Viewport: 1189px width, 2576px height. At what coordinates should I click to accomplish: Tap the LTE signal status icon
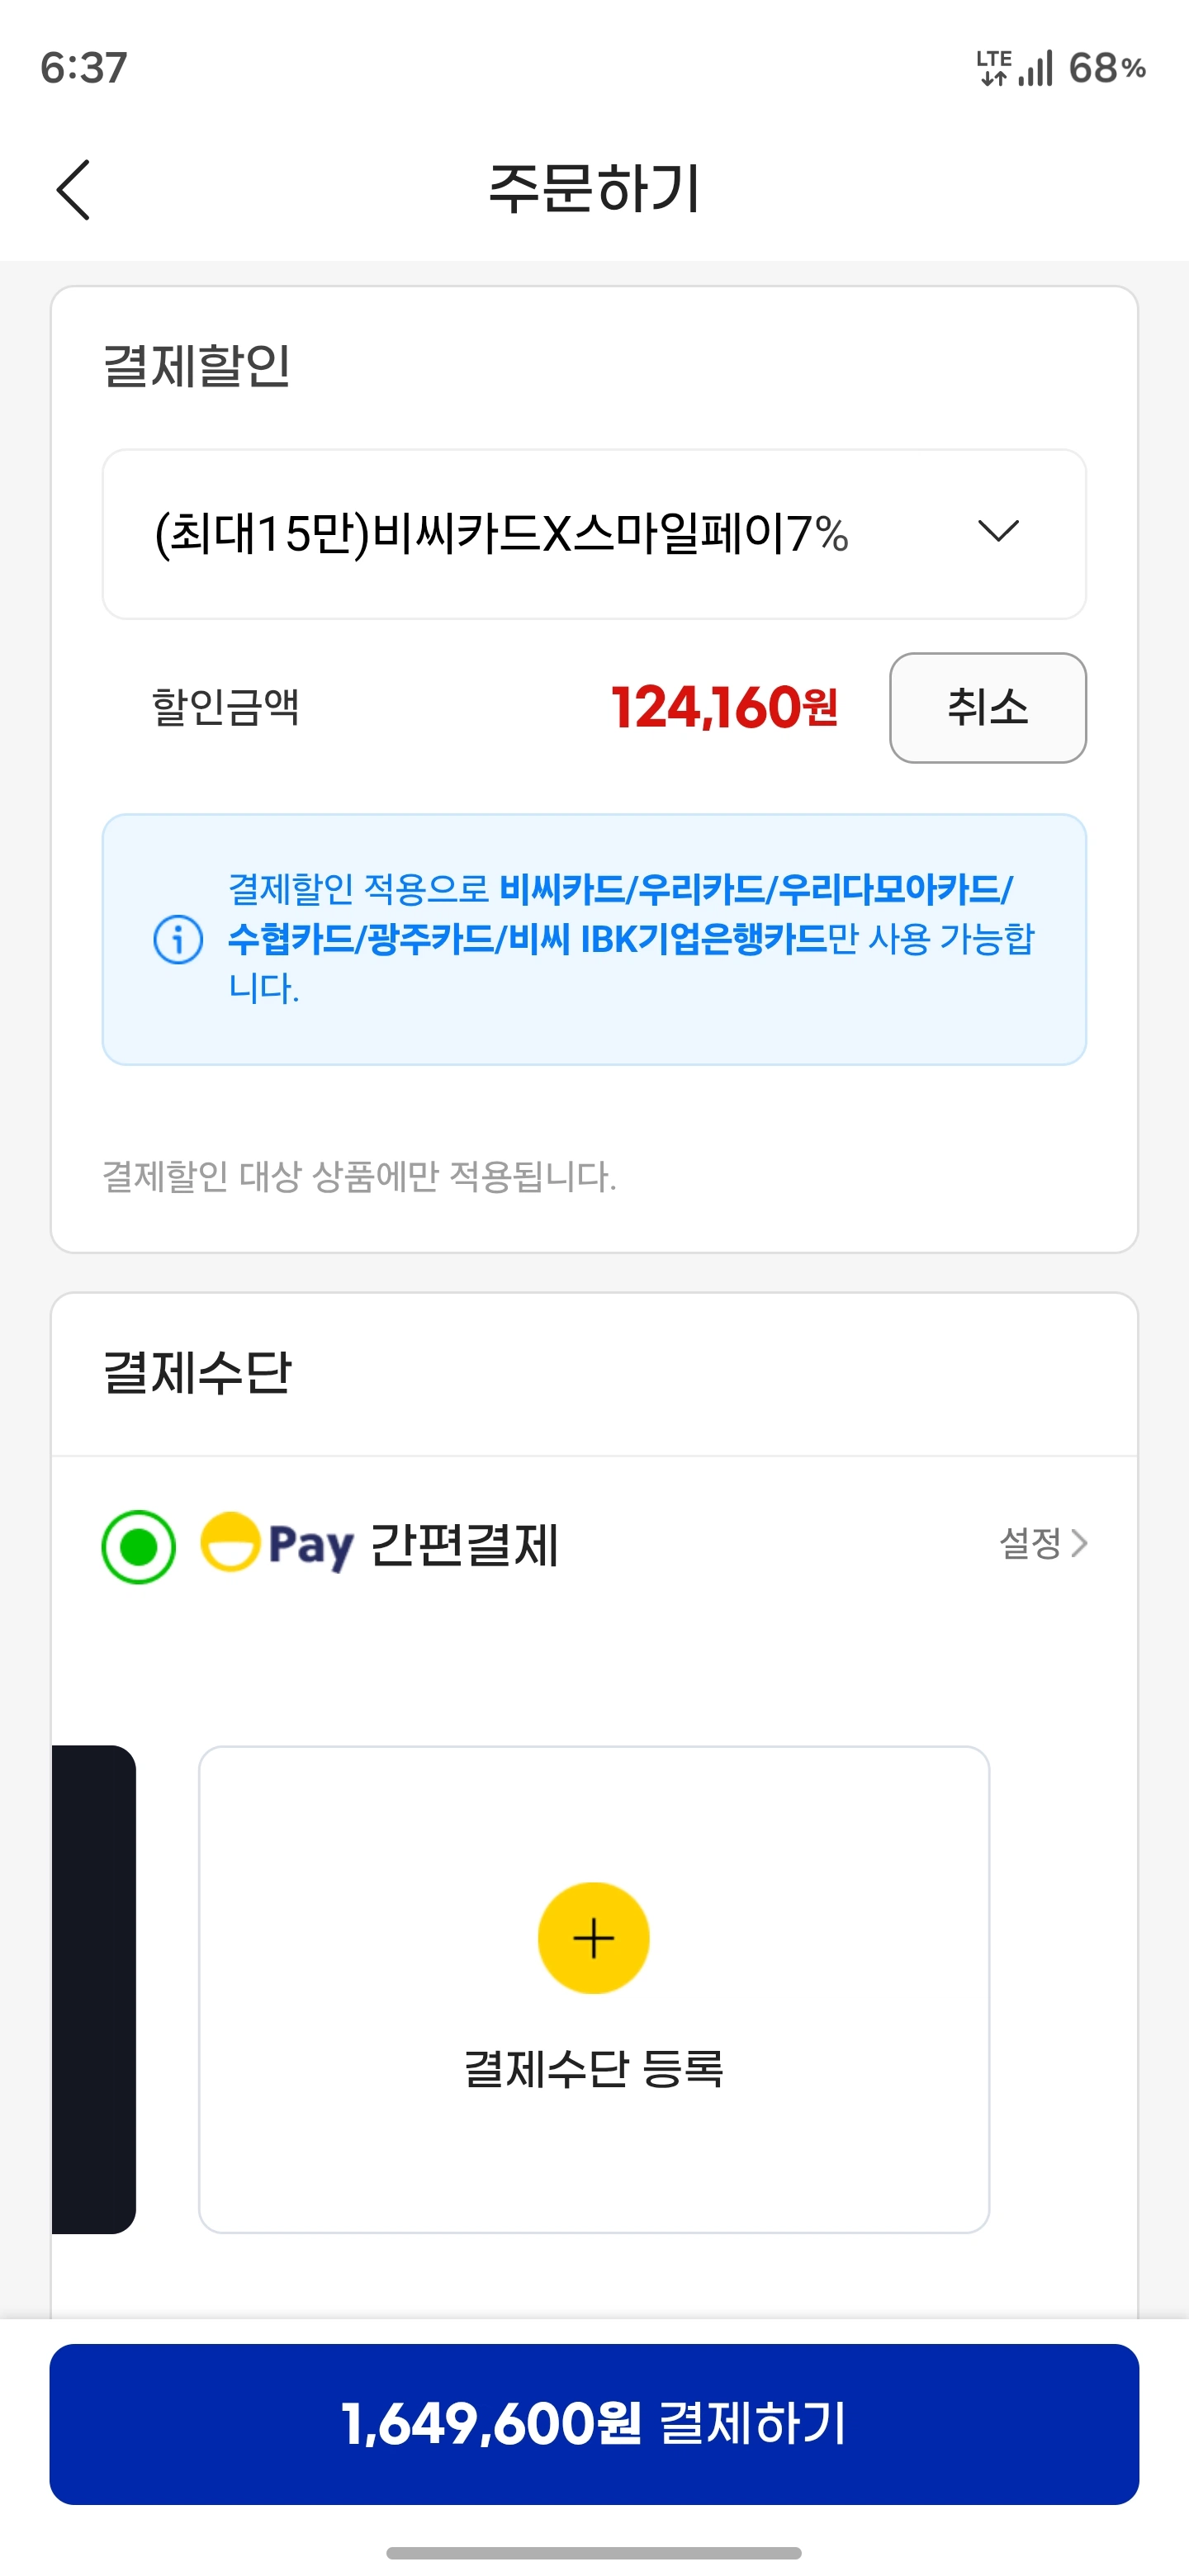coord(1014,68)
